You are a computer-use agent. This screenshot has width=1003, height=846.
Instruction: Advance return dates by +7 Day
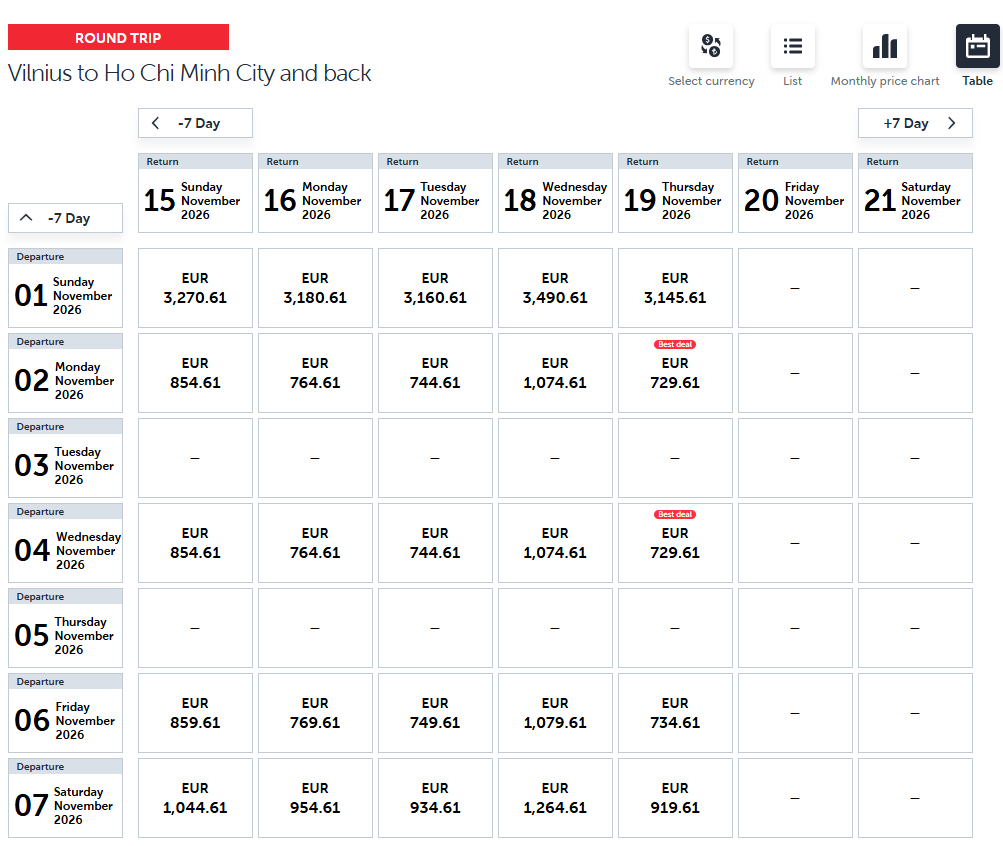[x=915, y=123]
